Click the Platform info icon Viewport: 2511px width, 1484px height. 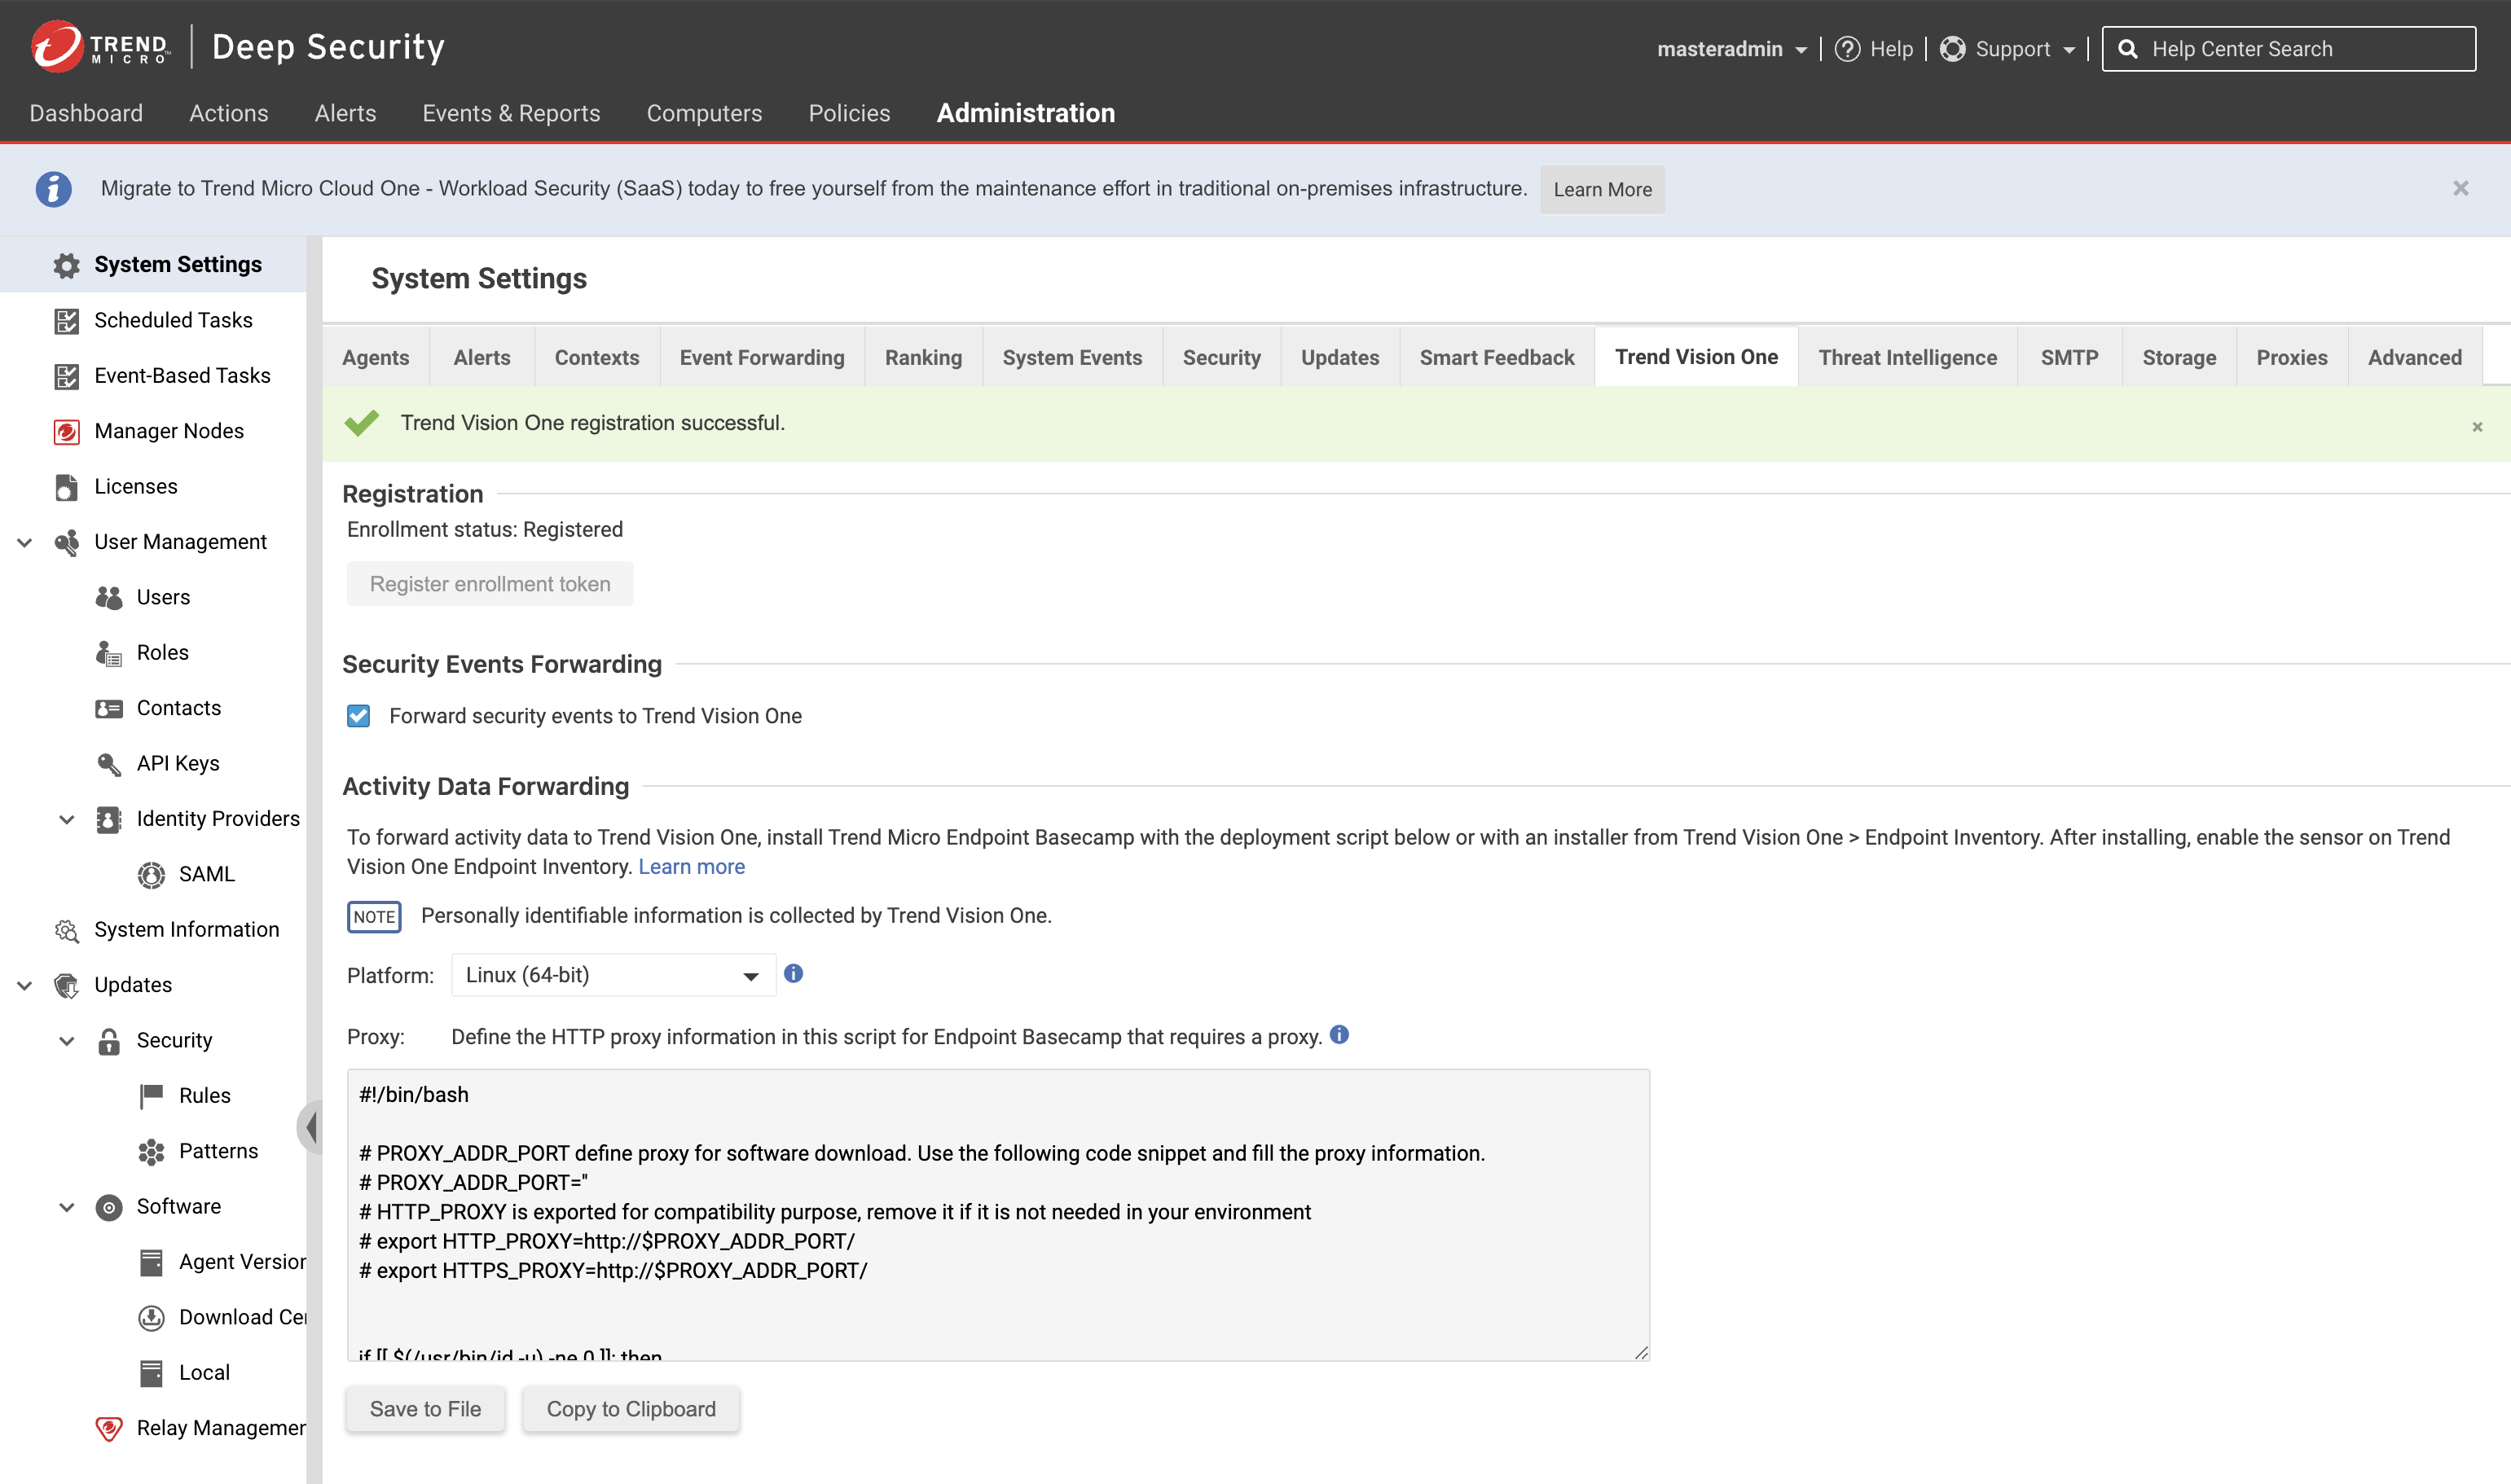coord(793,973)
